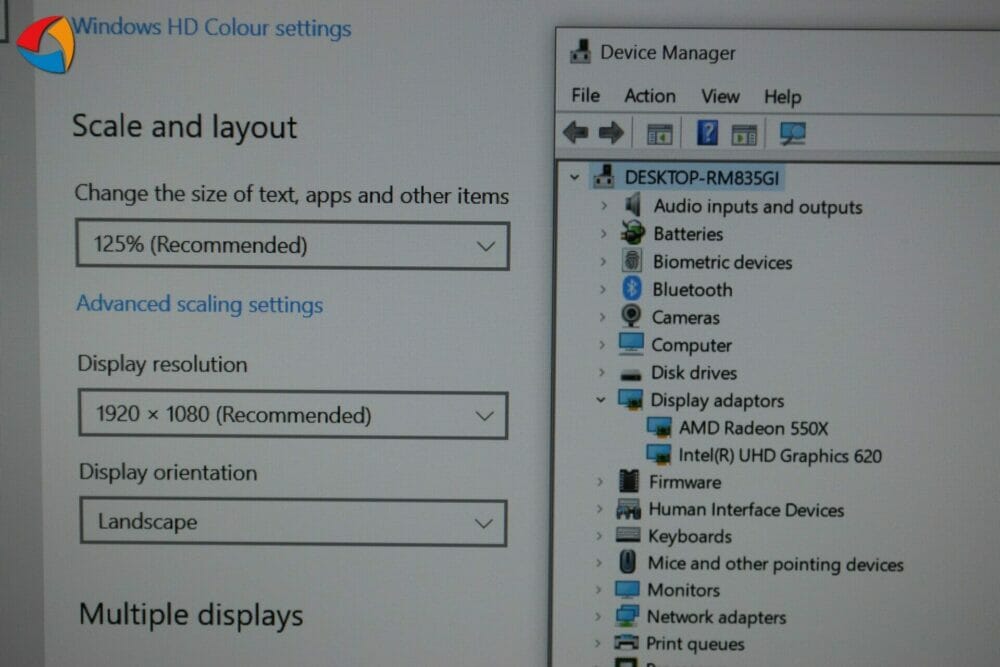Screen dimensions: 1000x667
Task: Open the 125% (Recommended) scaling dropdown
Action: click(293, 245)
